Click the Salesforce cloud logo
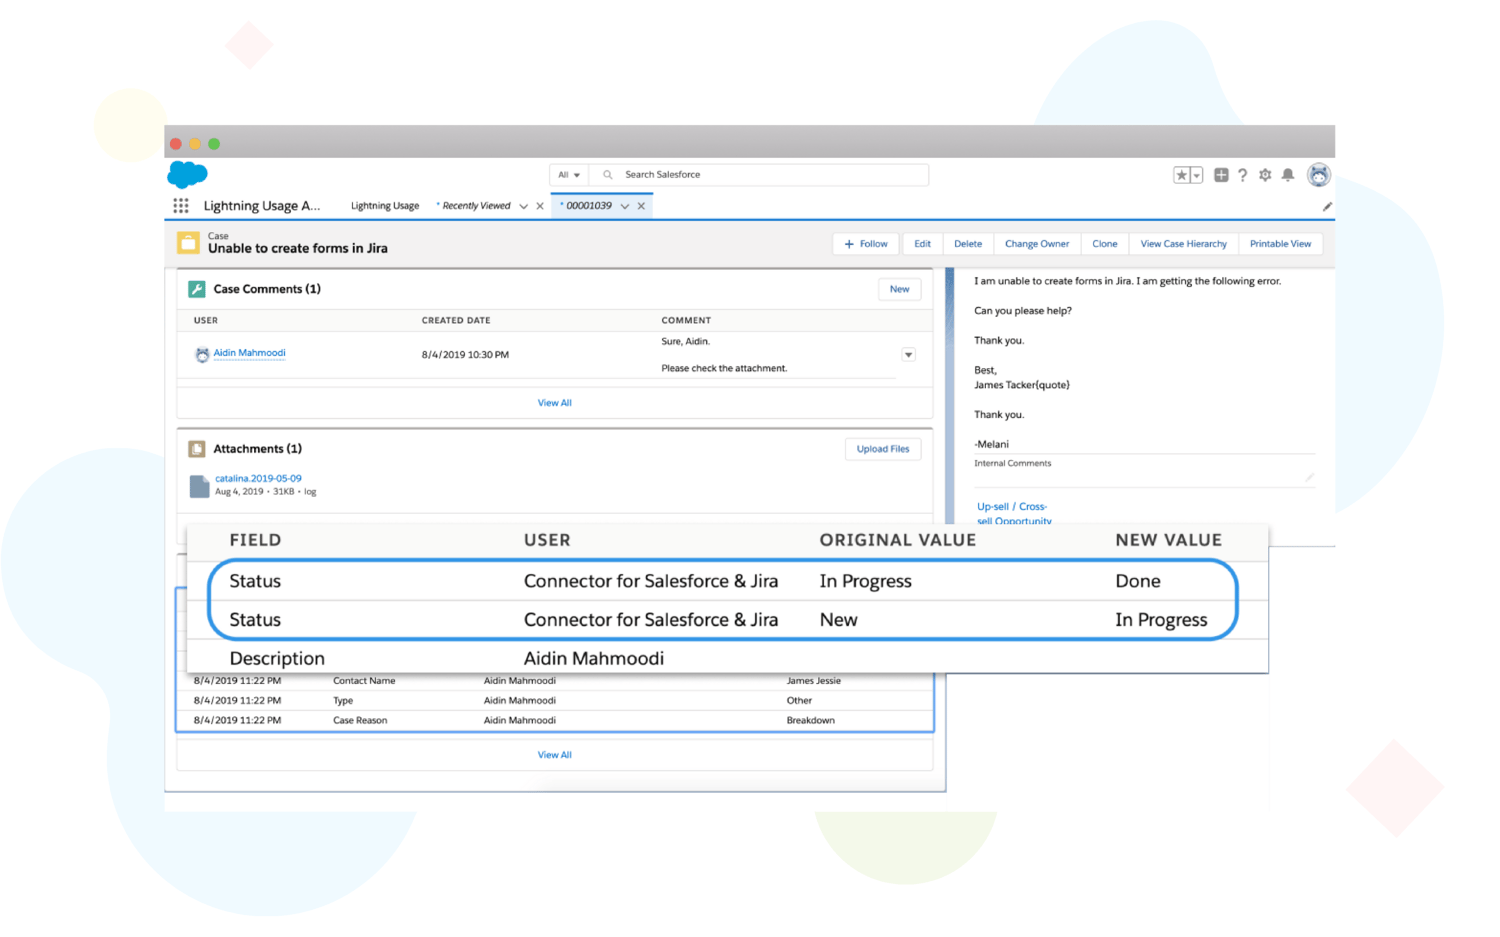Screen dimensions: 1500x937 187,174
